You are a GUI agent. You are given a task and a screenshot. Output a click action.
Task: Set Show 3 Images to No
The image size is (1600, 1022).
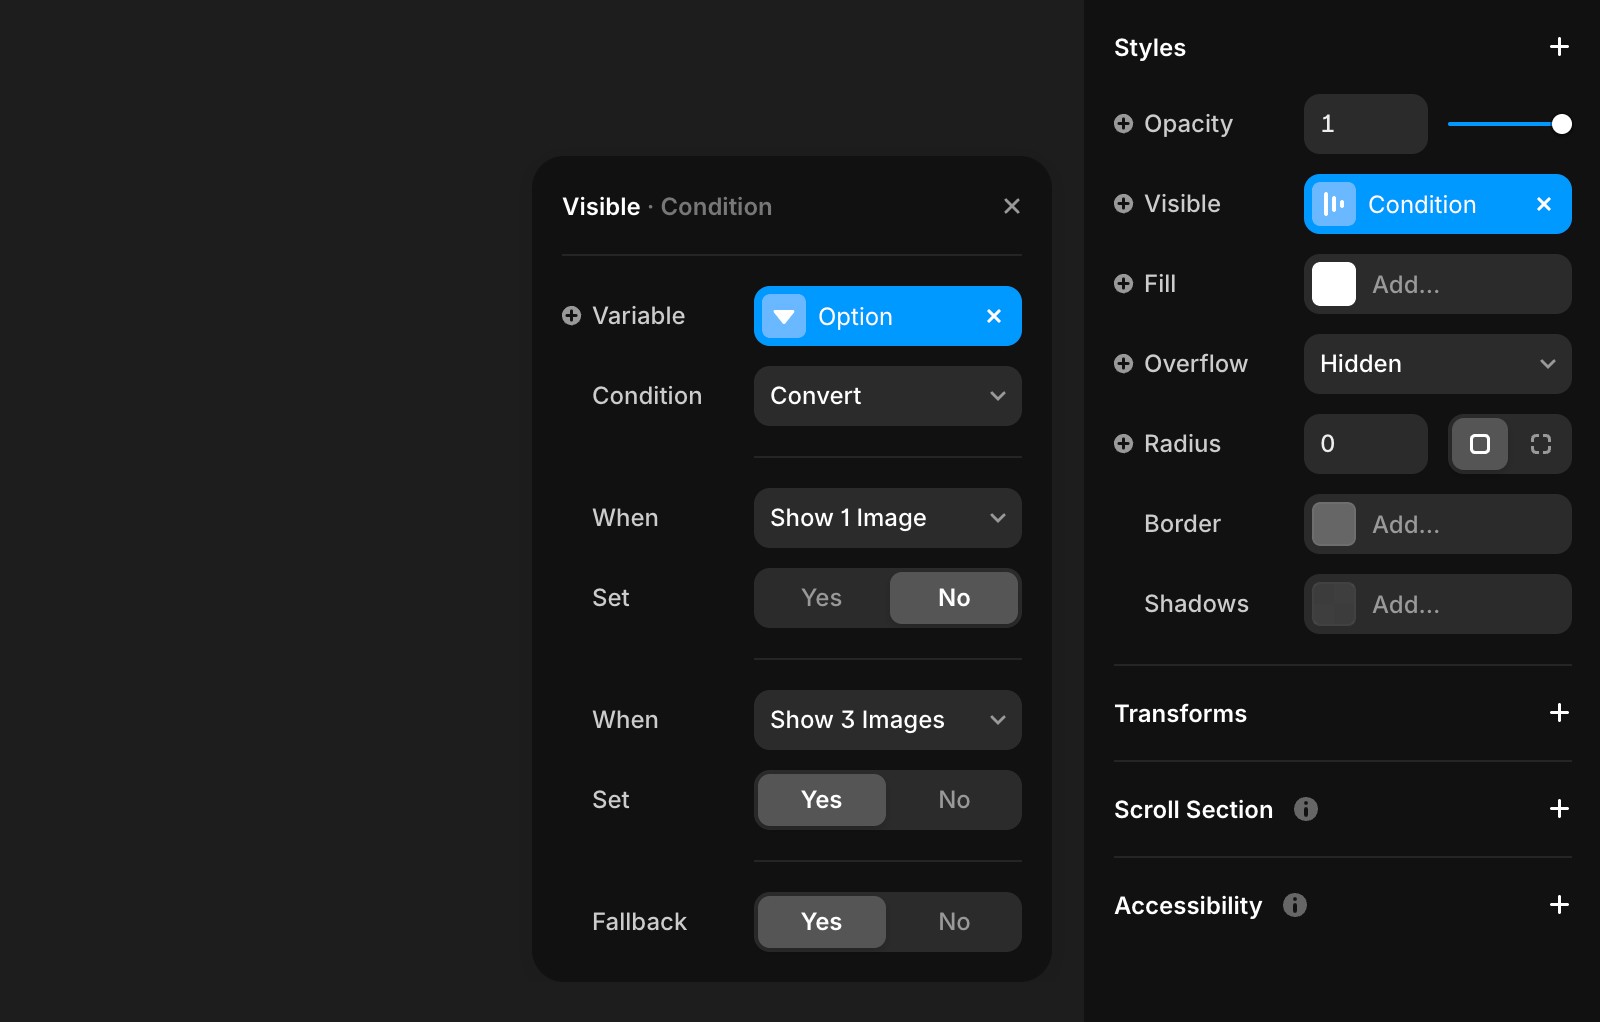[953, 800]
